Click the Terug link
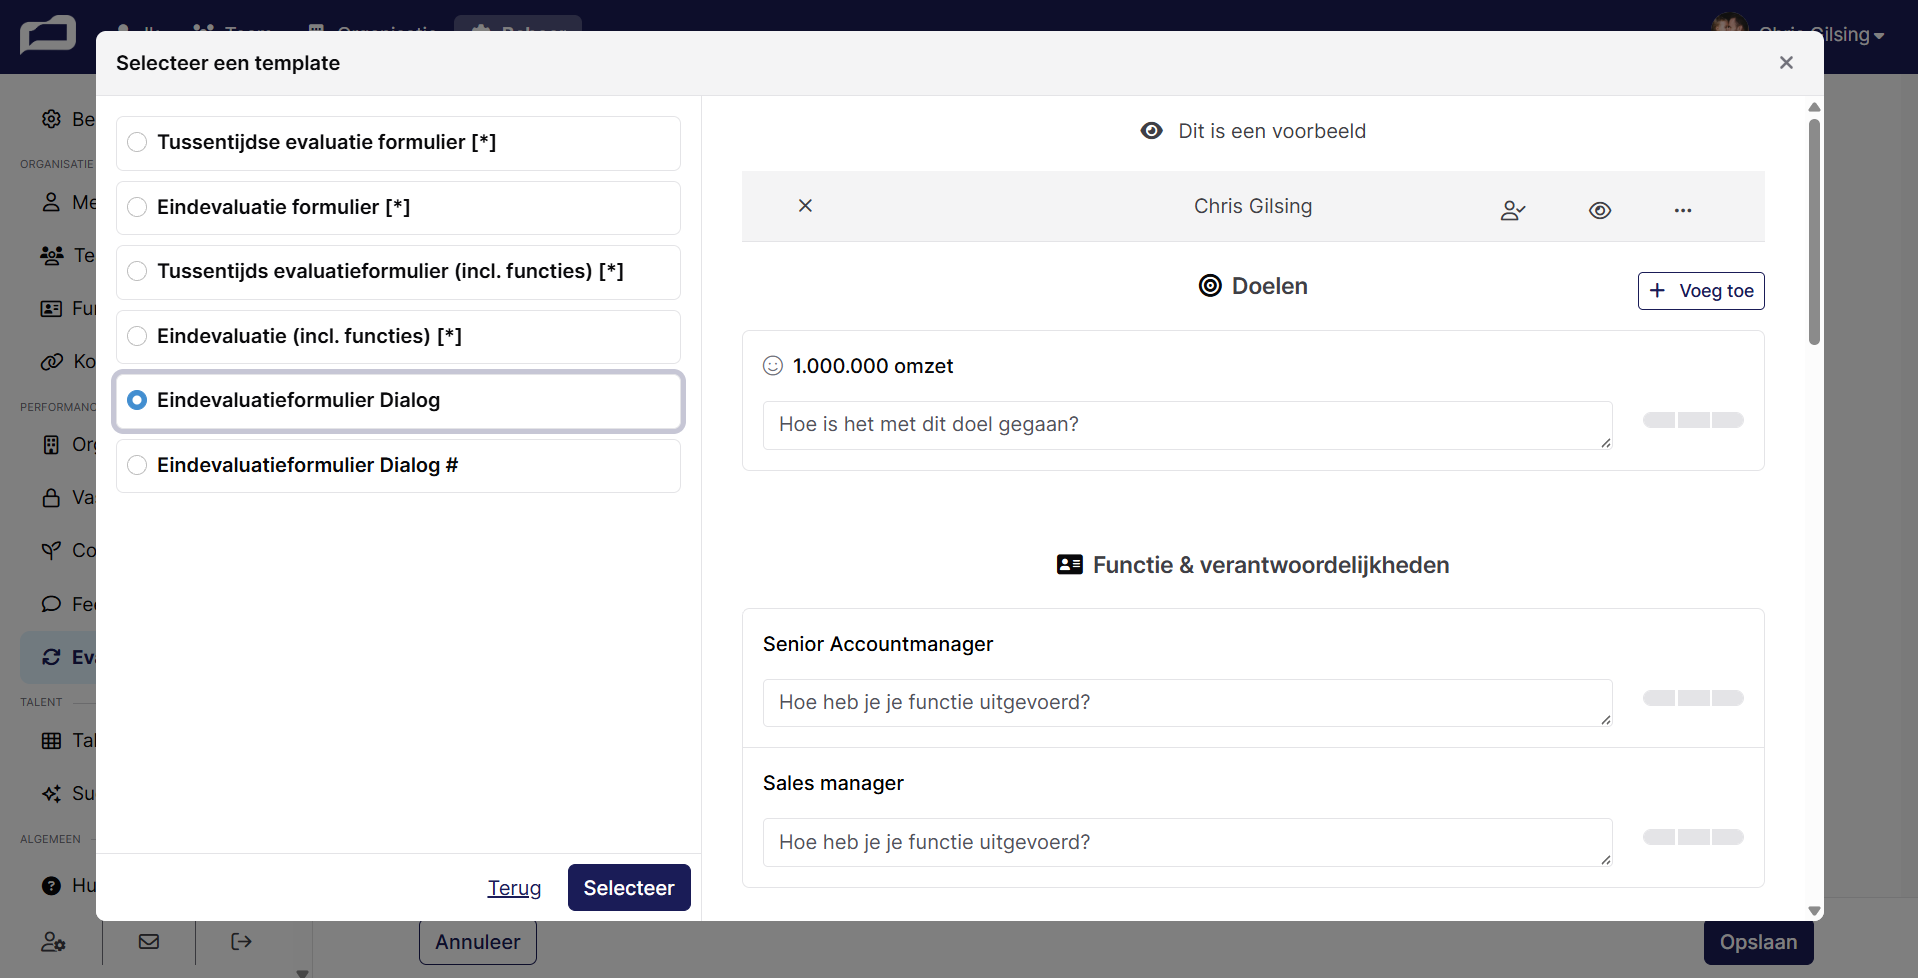 click(514, 888)
